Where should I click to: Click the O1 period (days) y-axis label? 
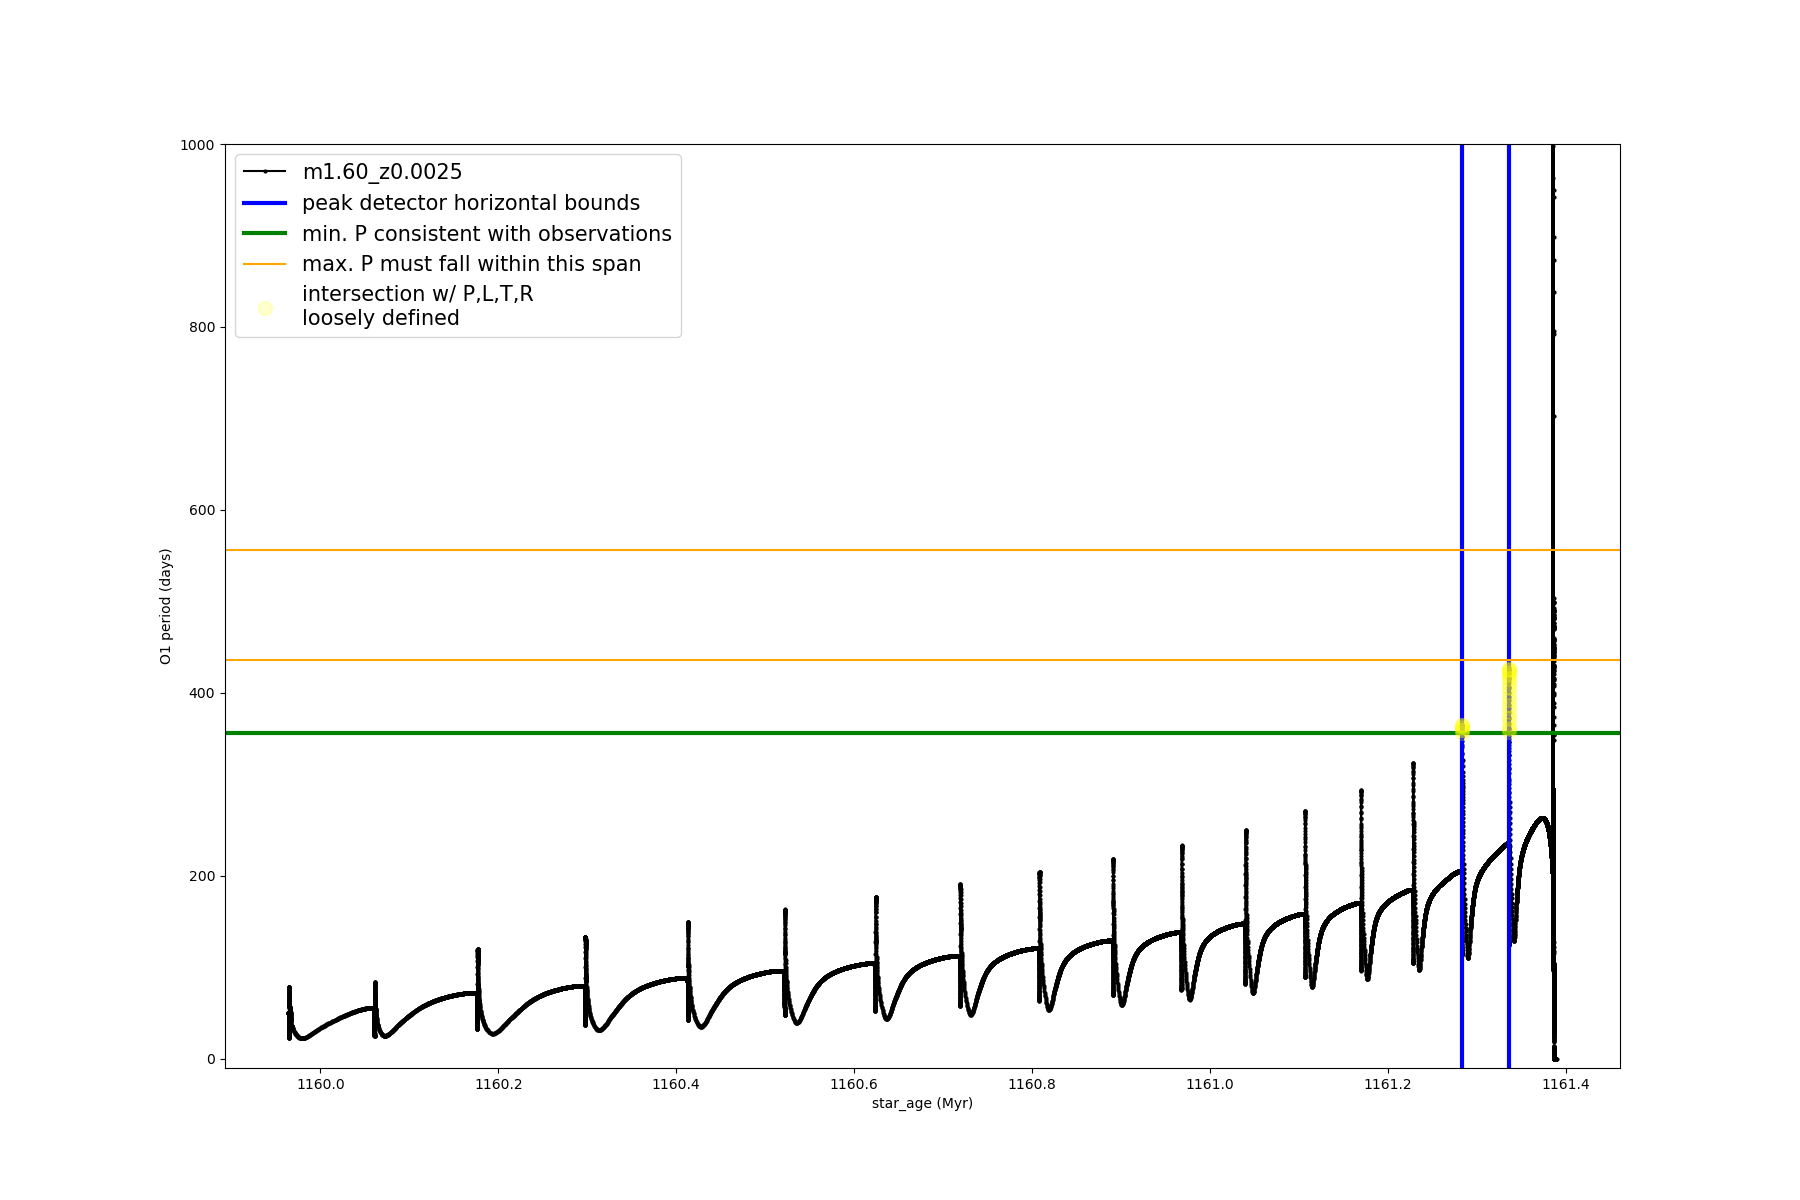[x=166, y=606]
